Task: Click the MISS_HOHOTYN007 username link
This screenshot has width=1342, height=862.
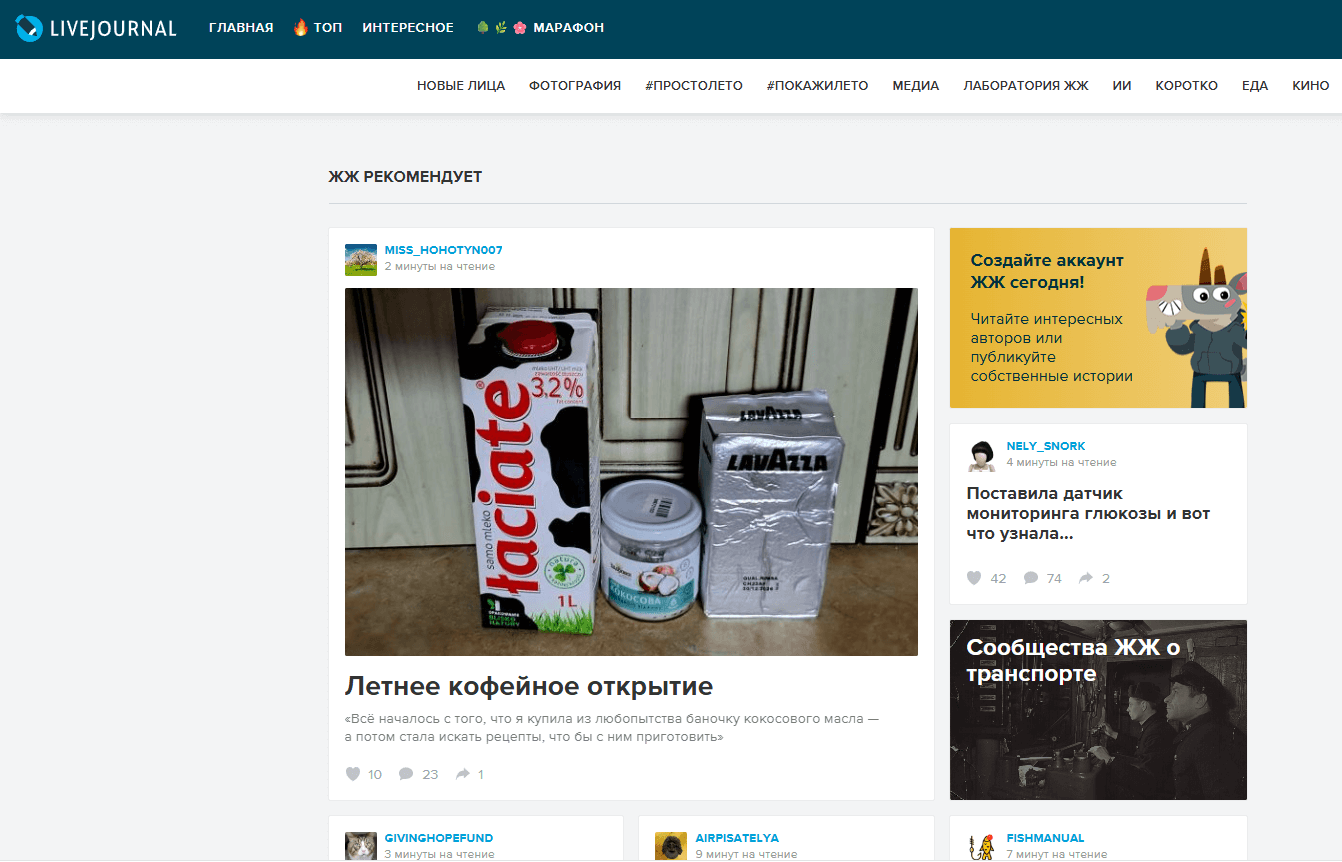Action: click(x=443, y=250)
